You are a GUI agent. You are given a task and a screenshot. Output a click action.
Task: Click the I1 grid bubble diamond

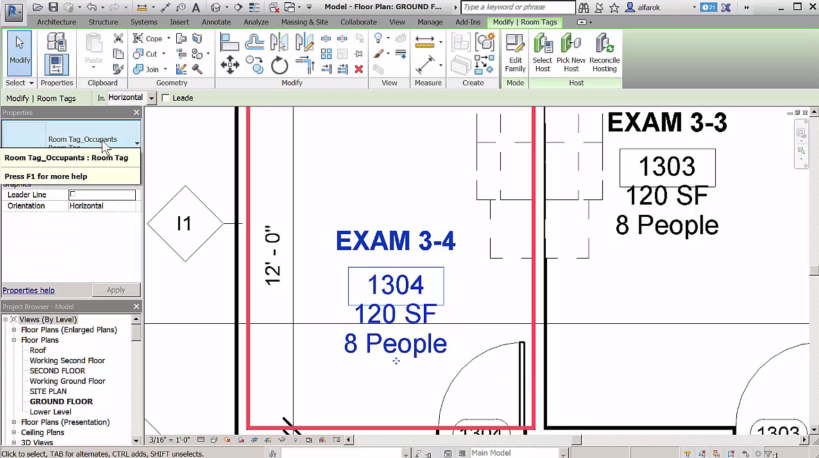(x=184, y=224)
